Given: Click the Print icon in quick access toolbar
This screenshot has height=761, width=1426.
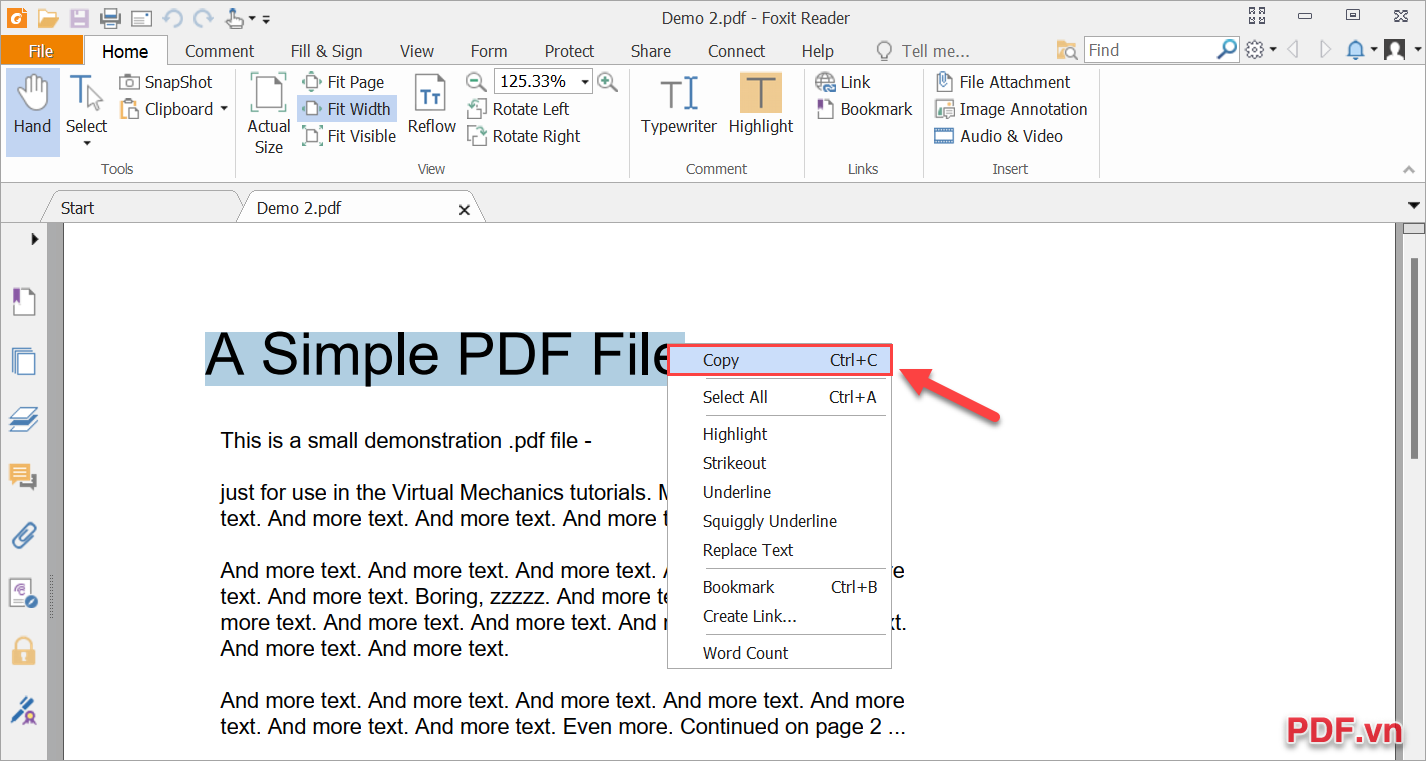Looking at the screenshot, I should click(x=110, y=17).
